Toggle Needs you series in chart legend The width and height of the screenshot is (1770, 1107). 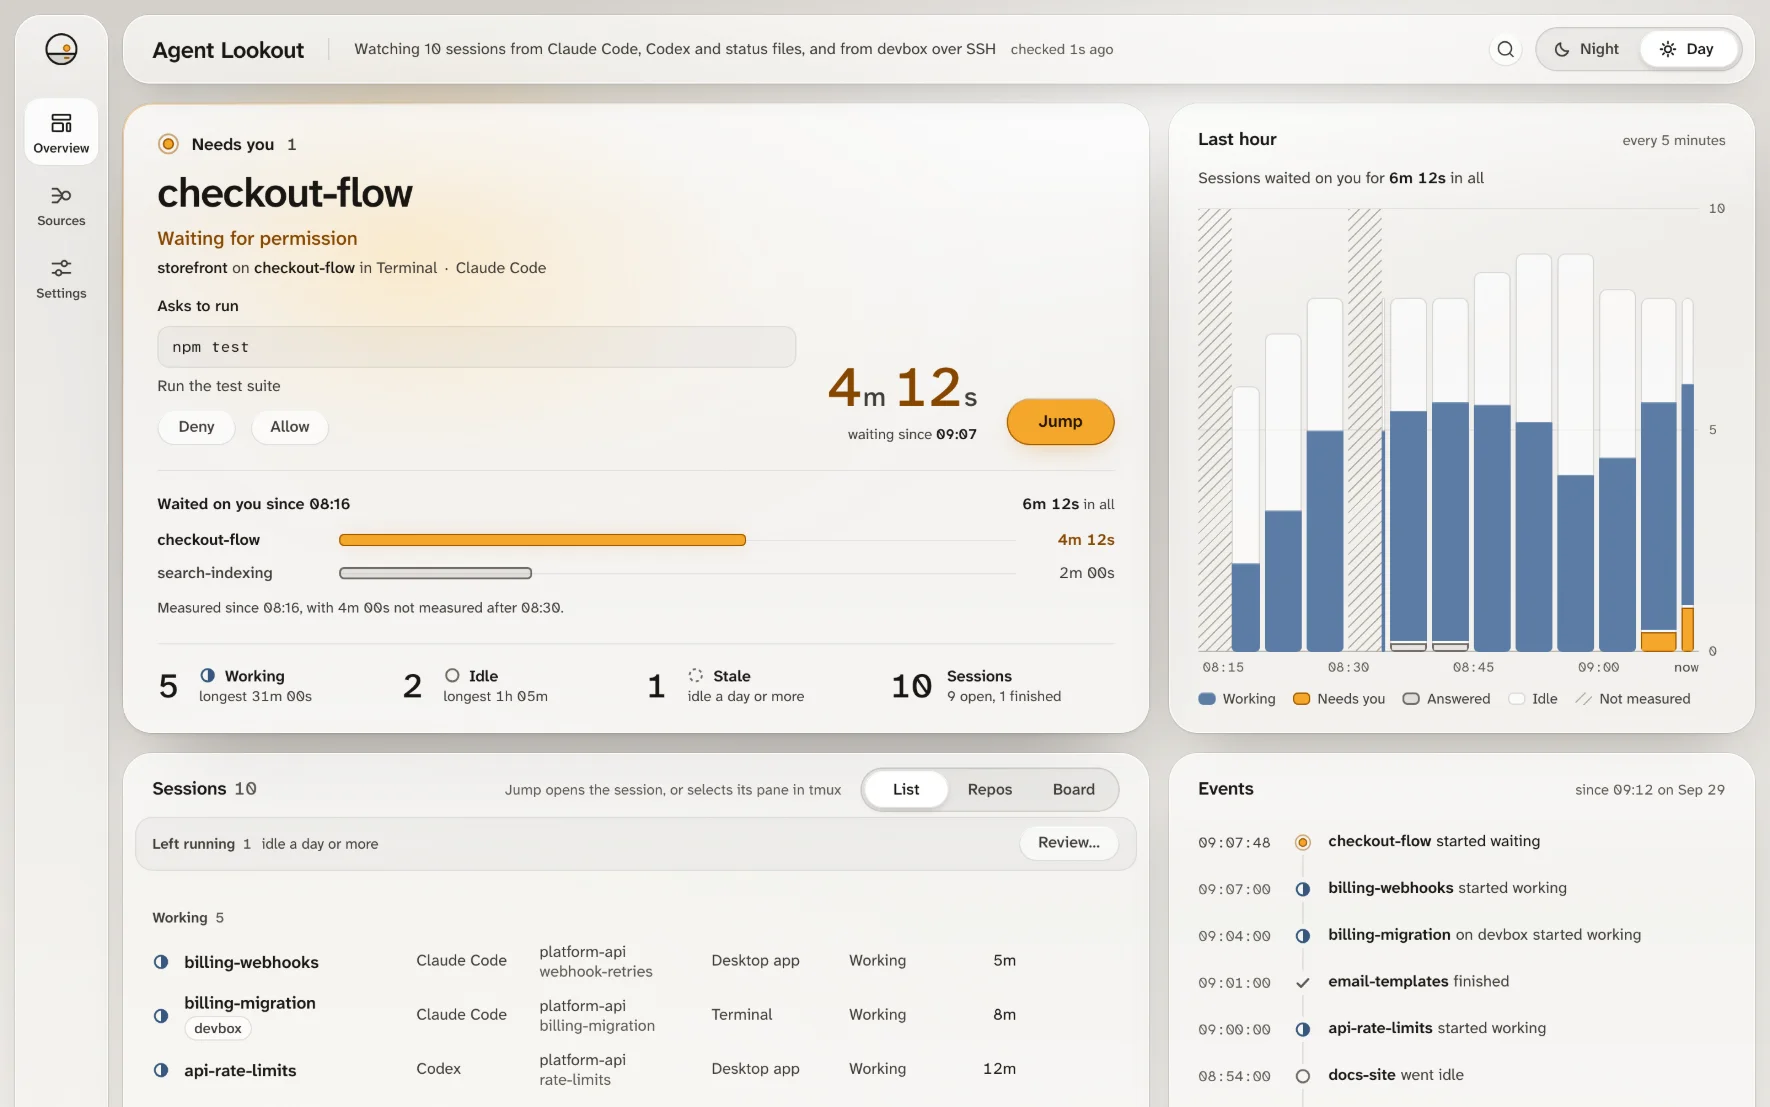click(x=1339, y=699)
